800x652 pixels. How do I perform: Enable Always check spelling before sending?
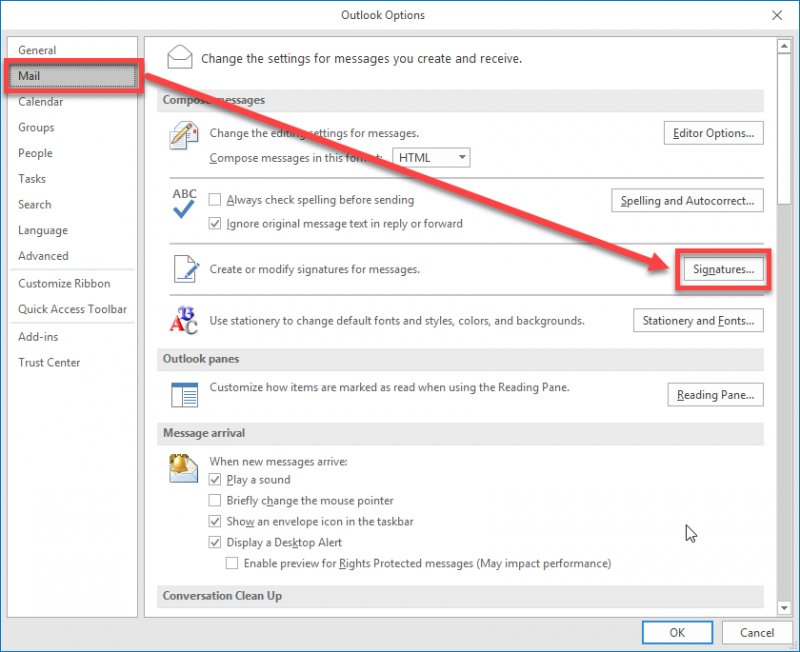[215, 201]
